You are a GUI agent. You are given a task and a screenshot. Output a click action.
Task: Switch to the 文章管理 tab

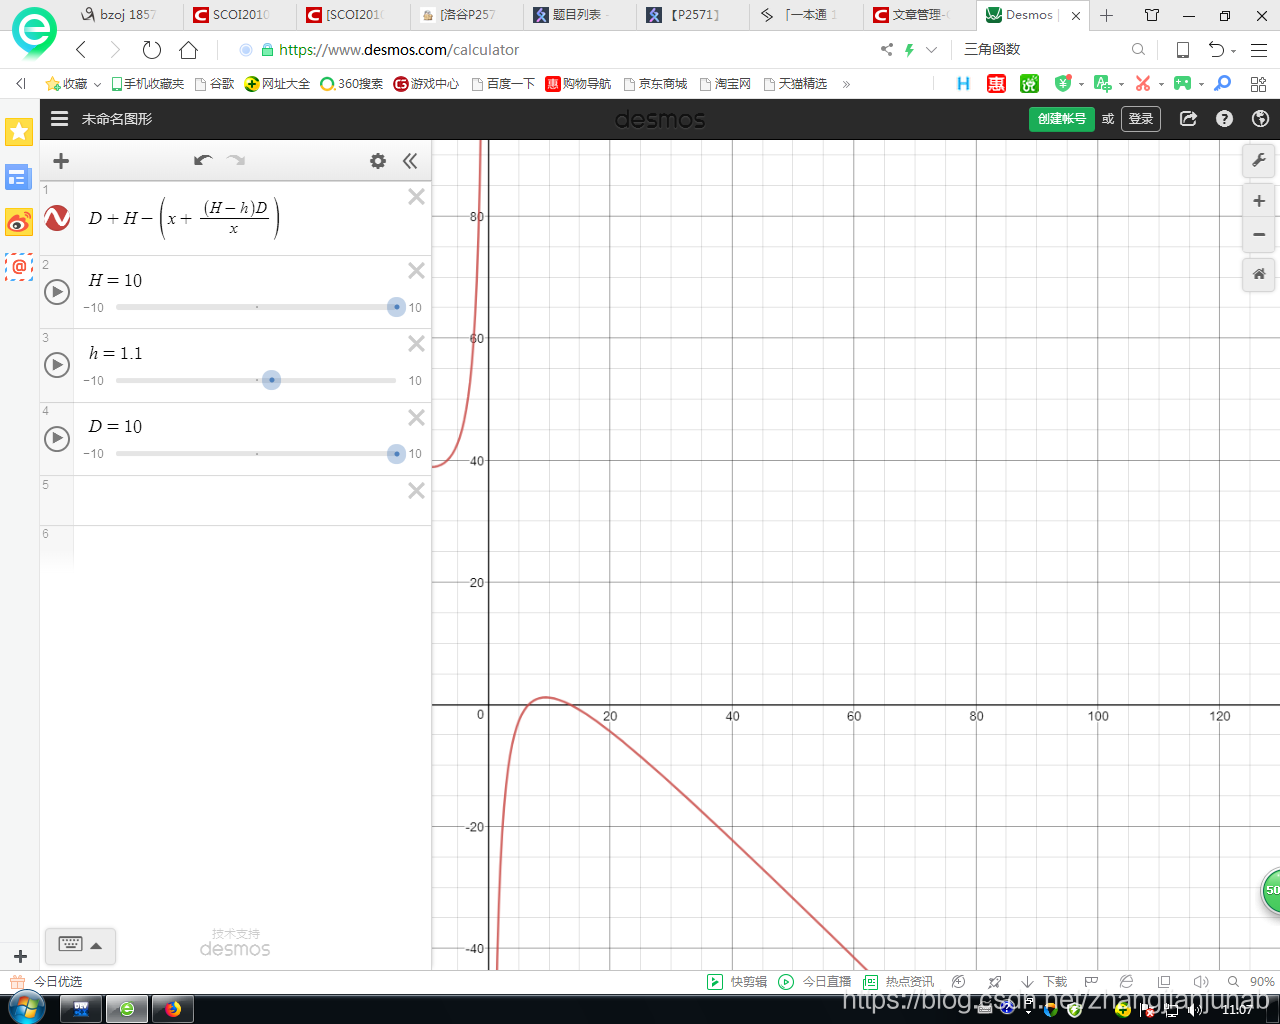[x=919, y=15]
